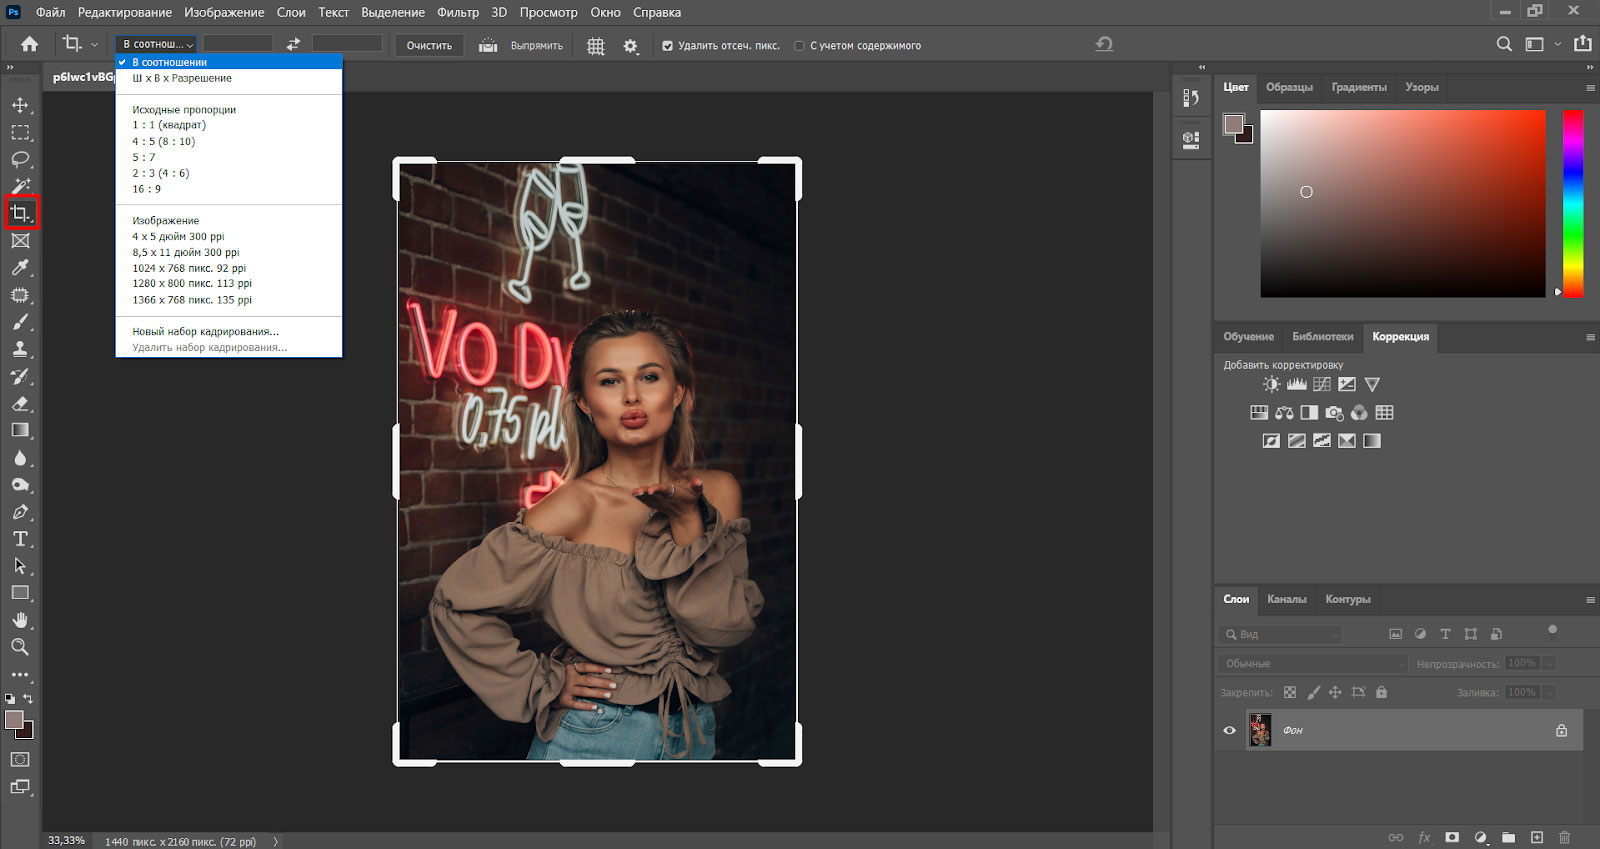Open layer filter type dropdown
The width and height of the screenshot is (1600, 849).
1280,634
